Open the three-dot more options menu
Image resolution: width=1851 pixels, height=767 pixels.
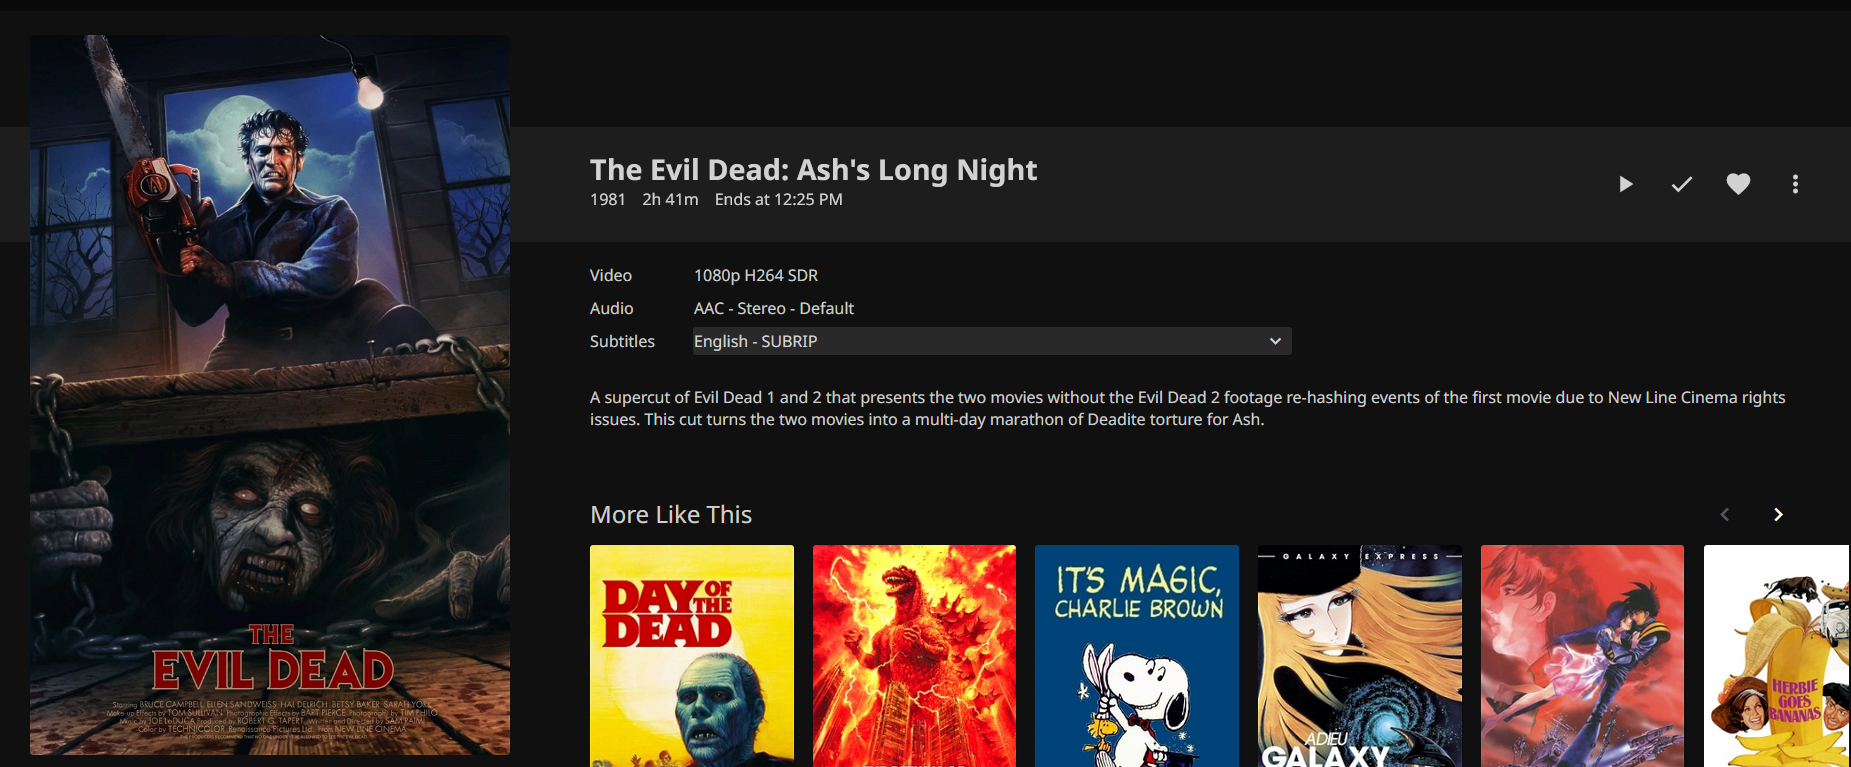tap(1796, 184)
